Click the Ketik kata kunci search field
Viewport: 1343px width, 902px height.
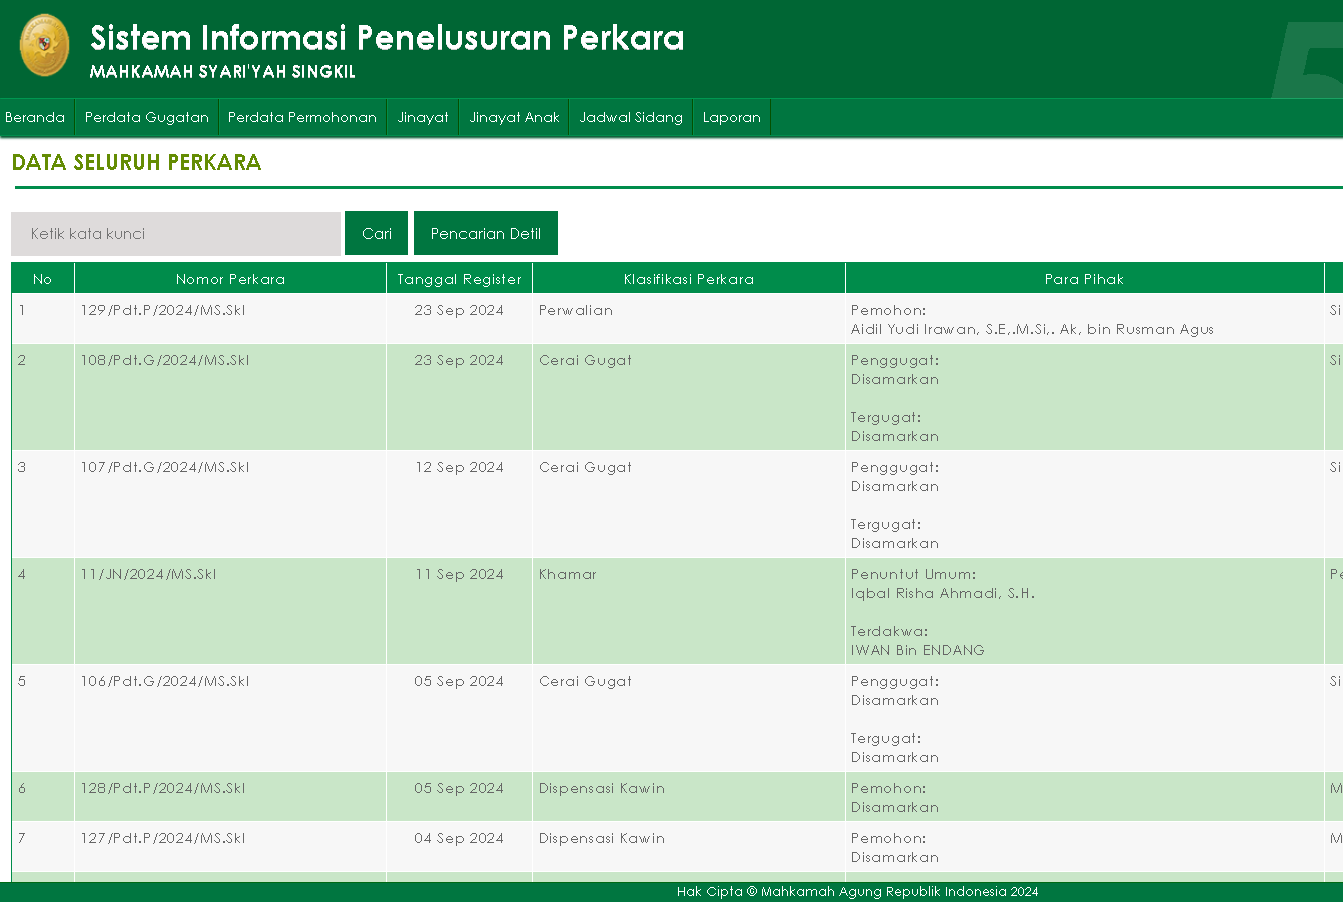pyautogui.click(x=176, y=232)
